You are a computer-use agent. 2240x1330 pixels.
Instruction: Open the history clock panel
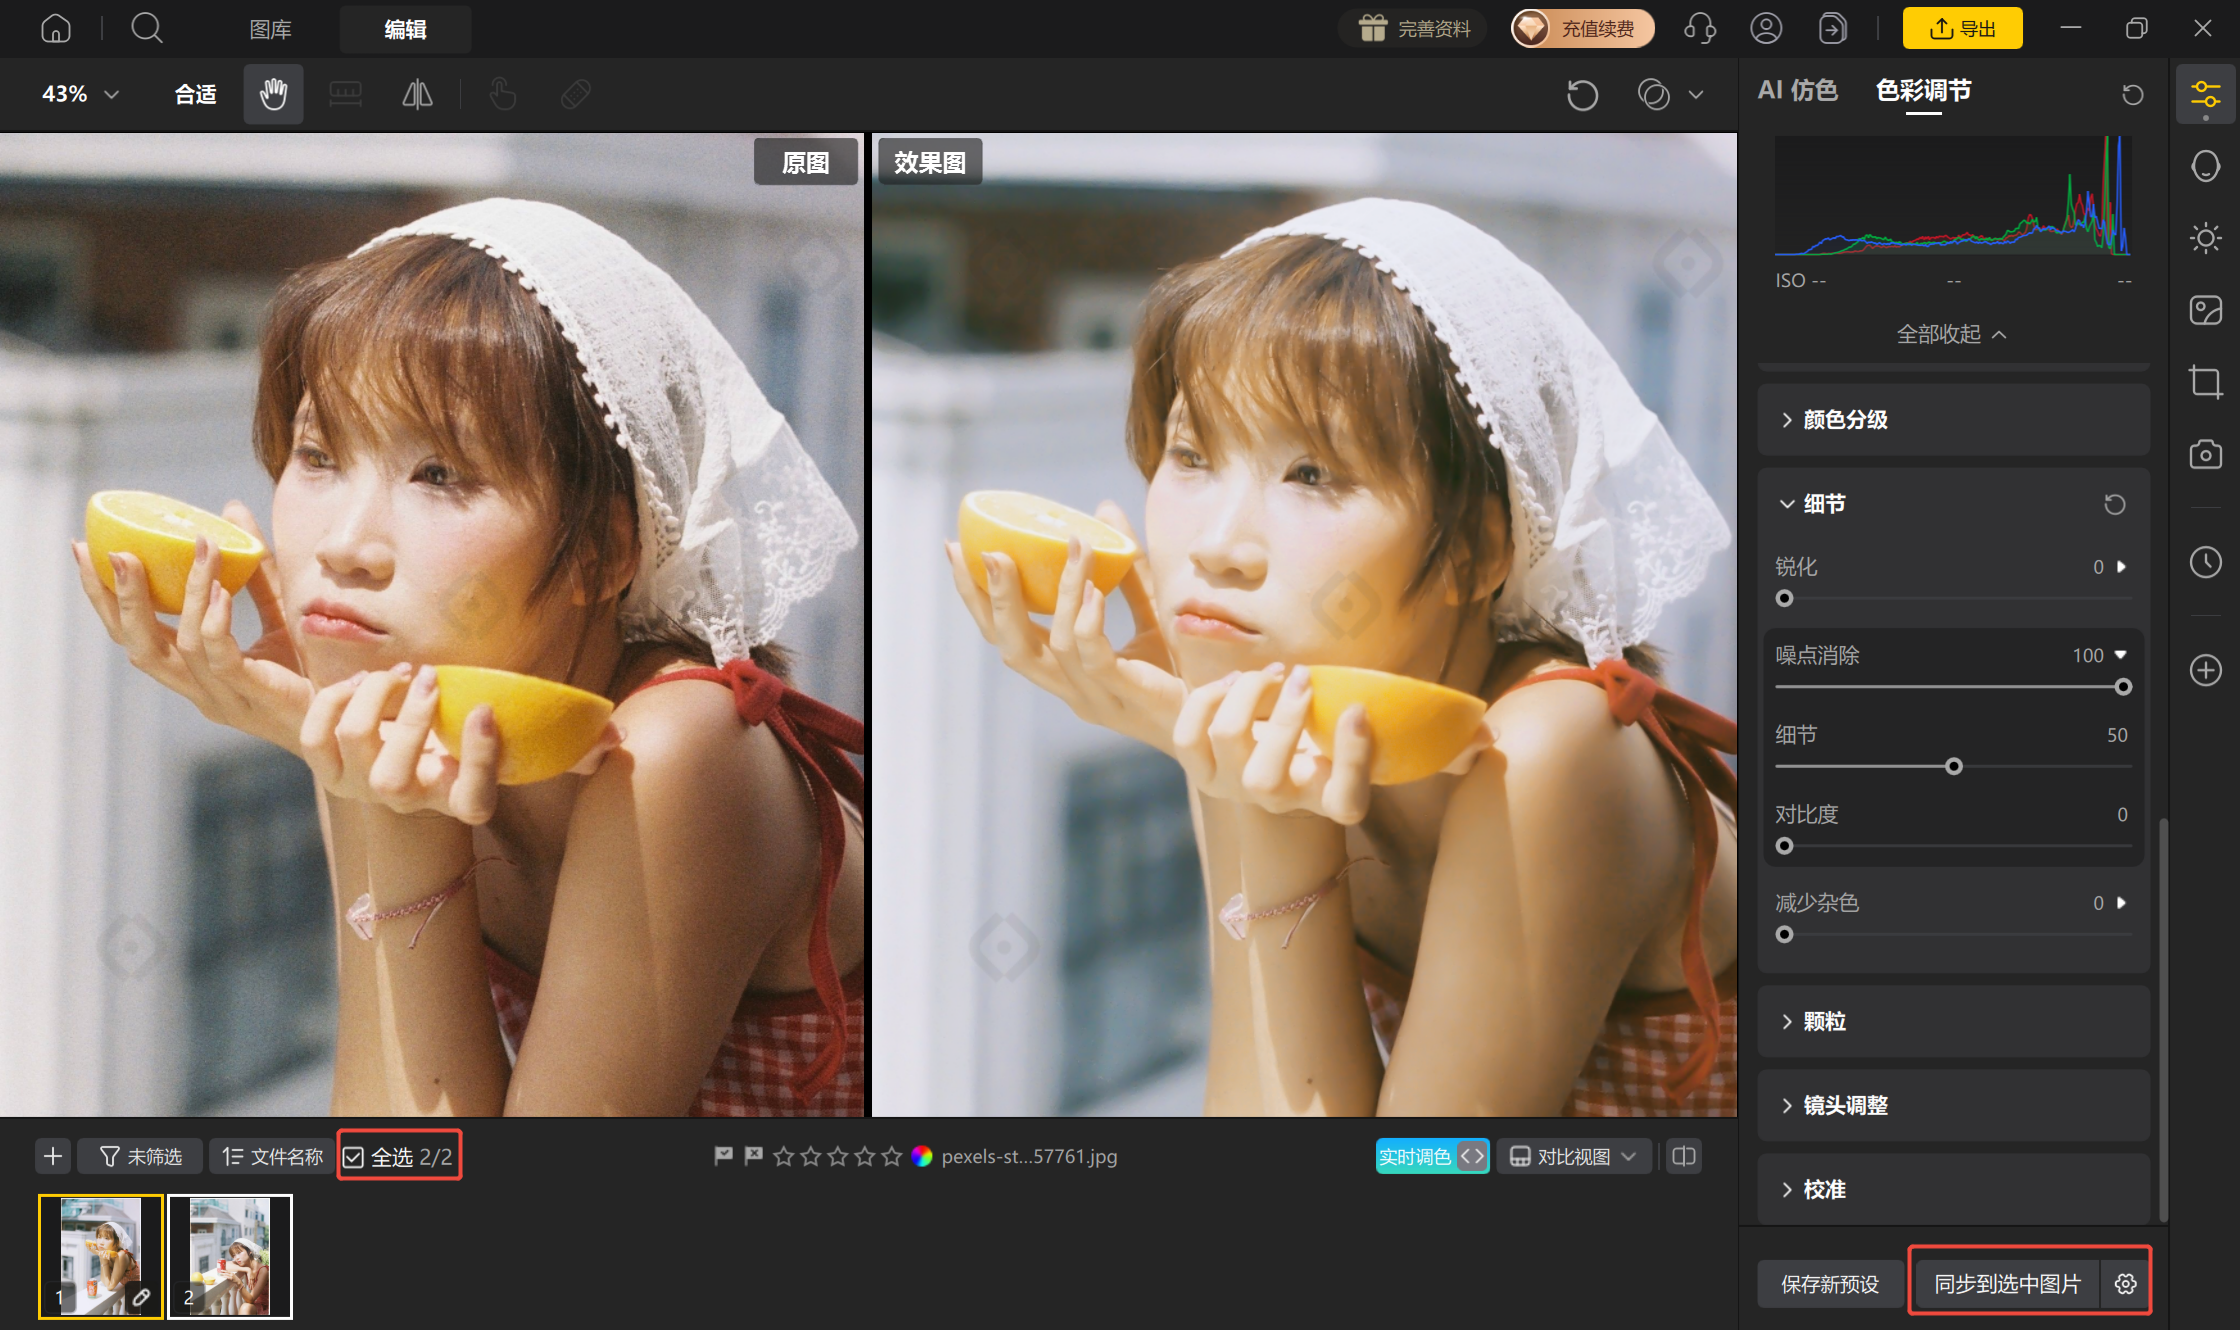pos(2205,562)
